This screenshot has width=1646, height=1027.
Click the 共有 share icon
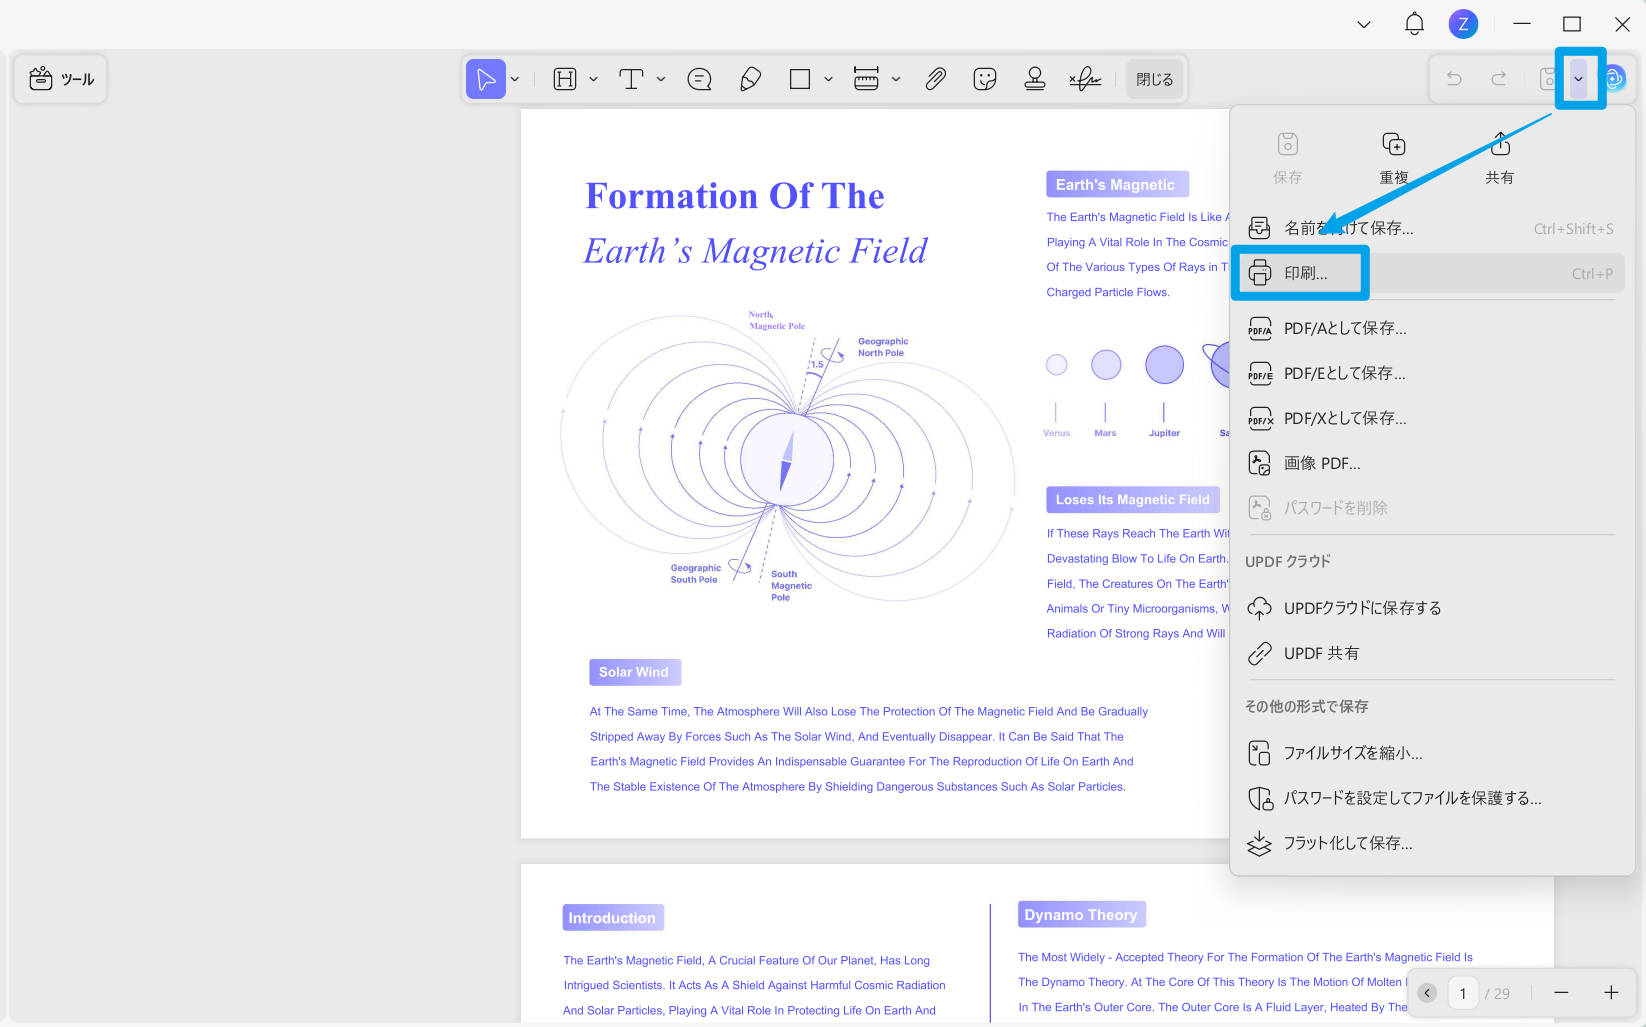click(1500, 145)
